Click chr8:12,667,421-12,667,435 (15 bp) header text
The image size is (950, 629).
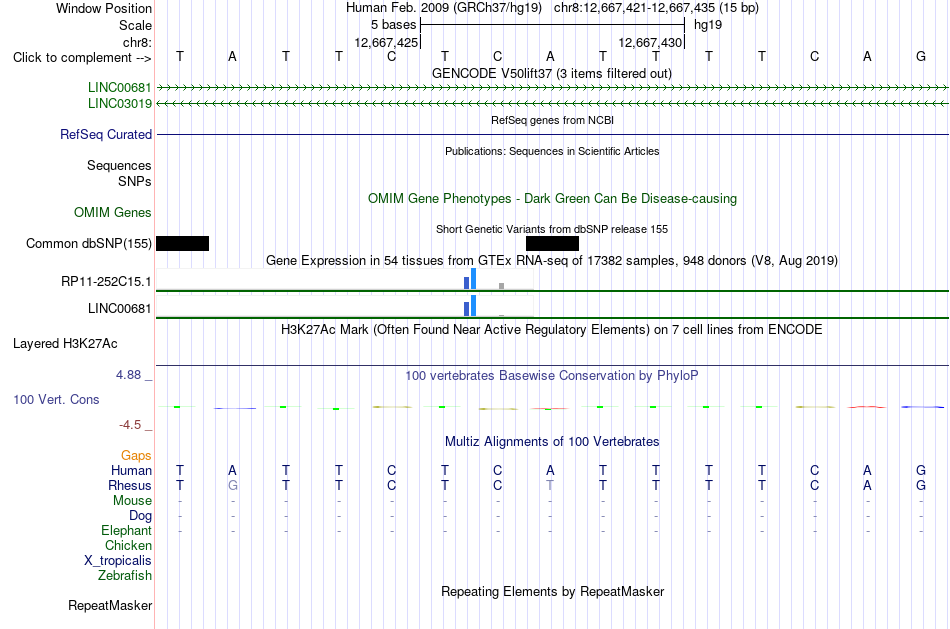[x=656, y=8]
